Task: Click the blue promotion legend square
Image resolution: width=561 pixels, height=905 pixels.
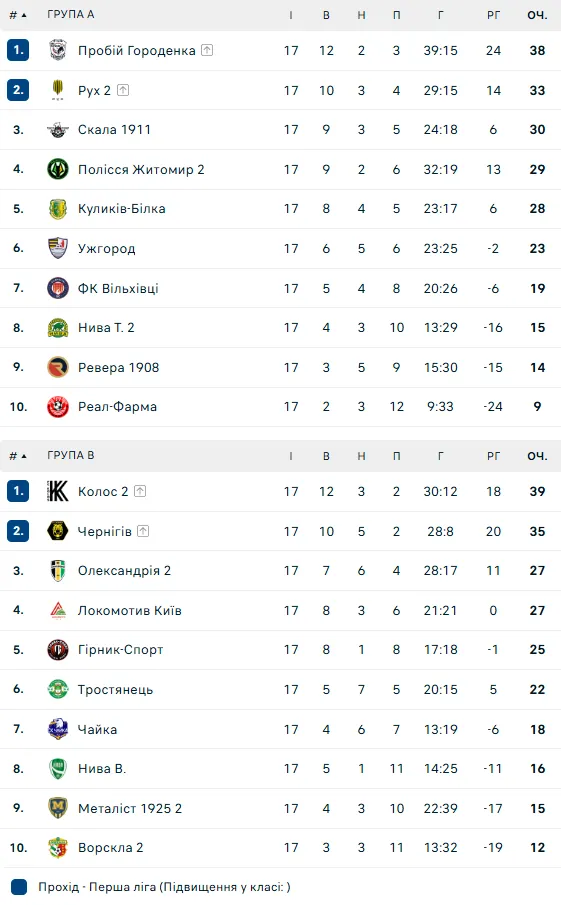Action: click(x=19, y=887)
